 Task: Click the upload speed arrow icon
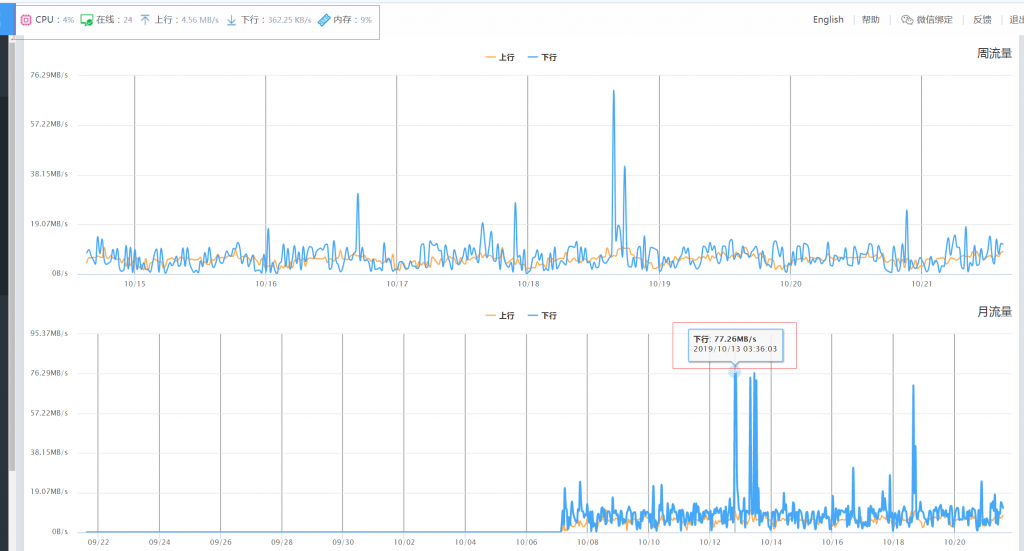(x=145, y=20)
